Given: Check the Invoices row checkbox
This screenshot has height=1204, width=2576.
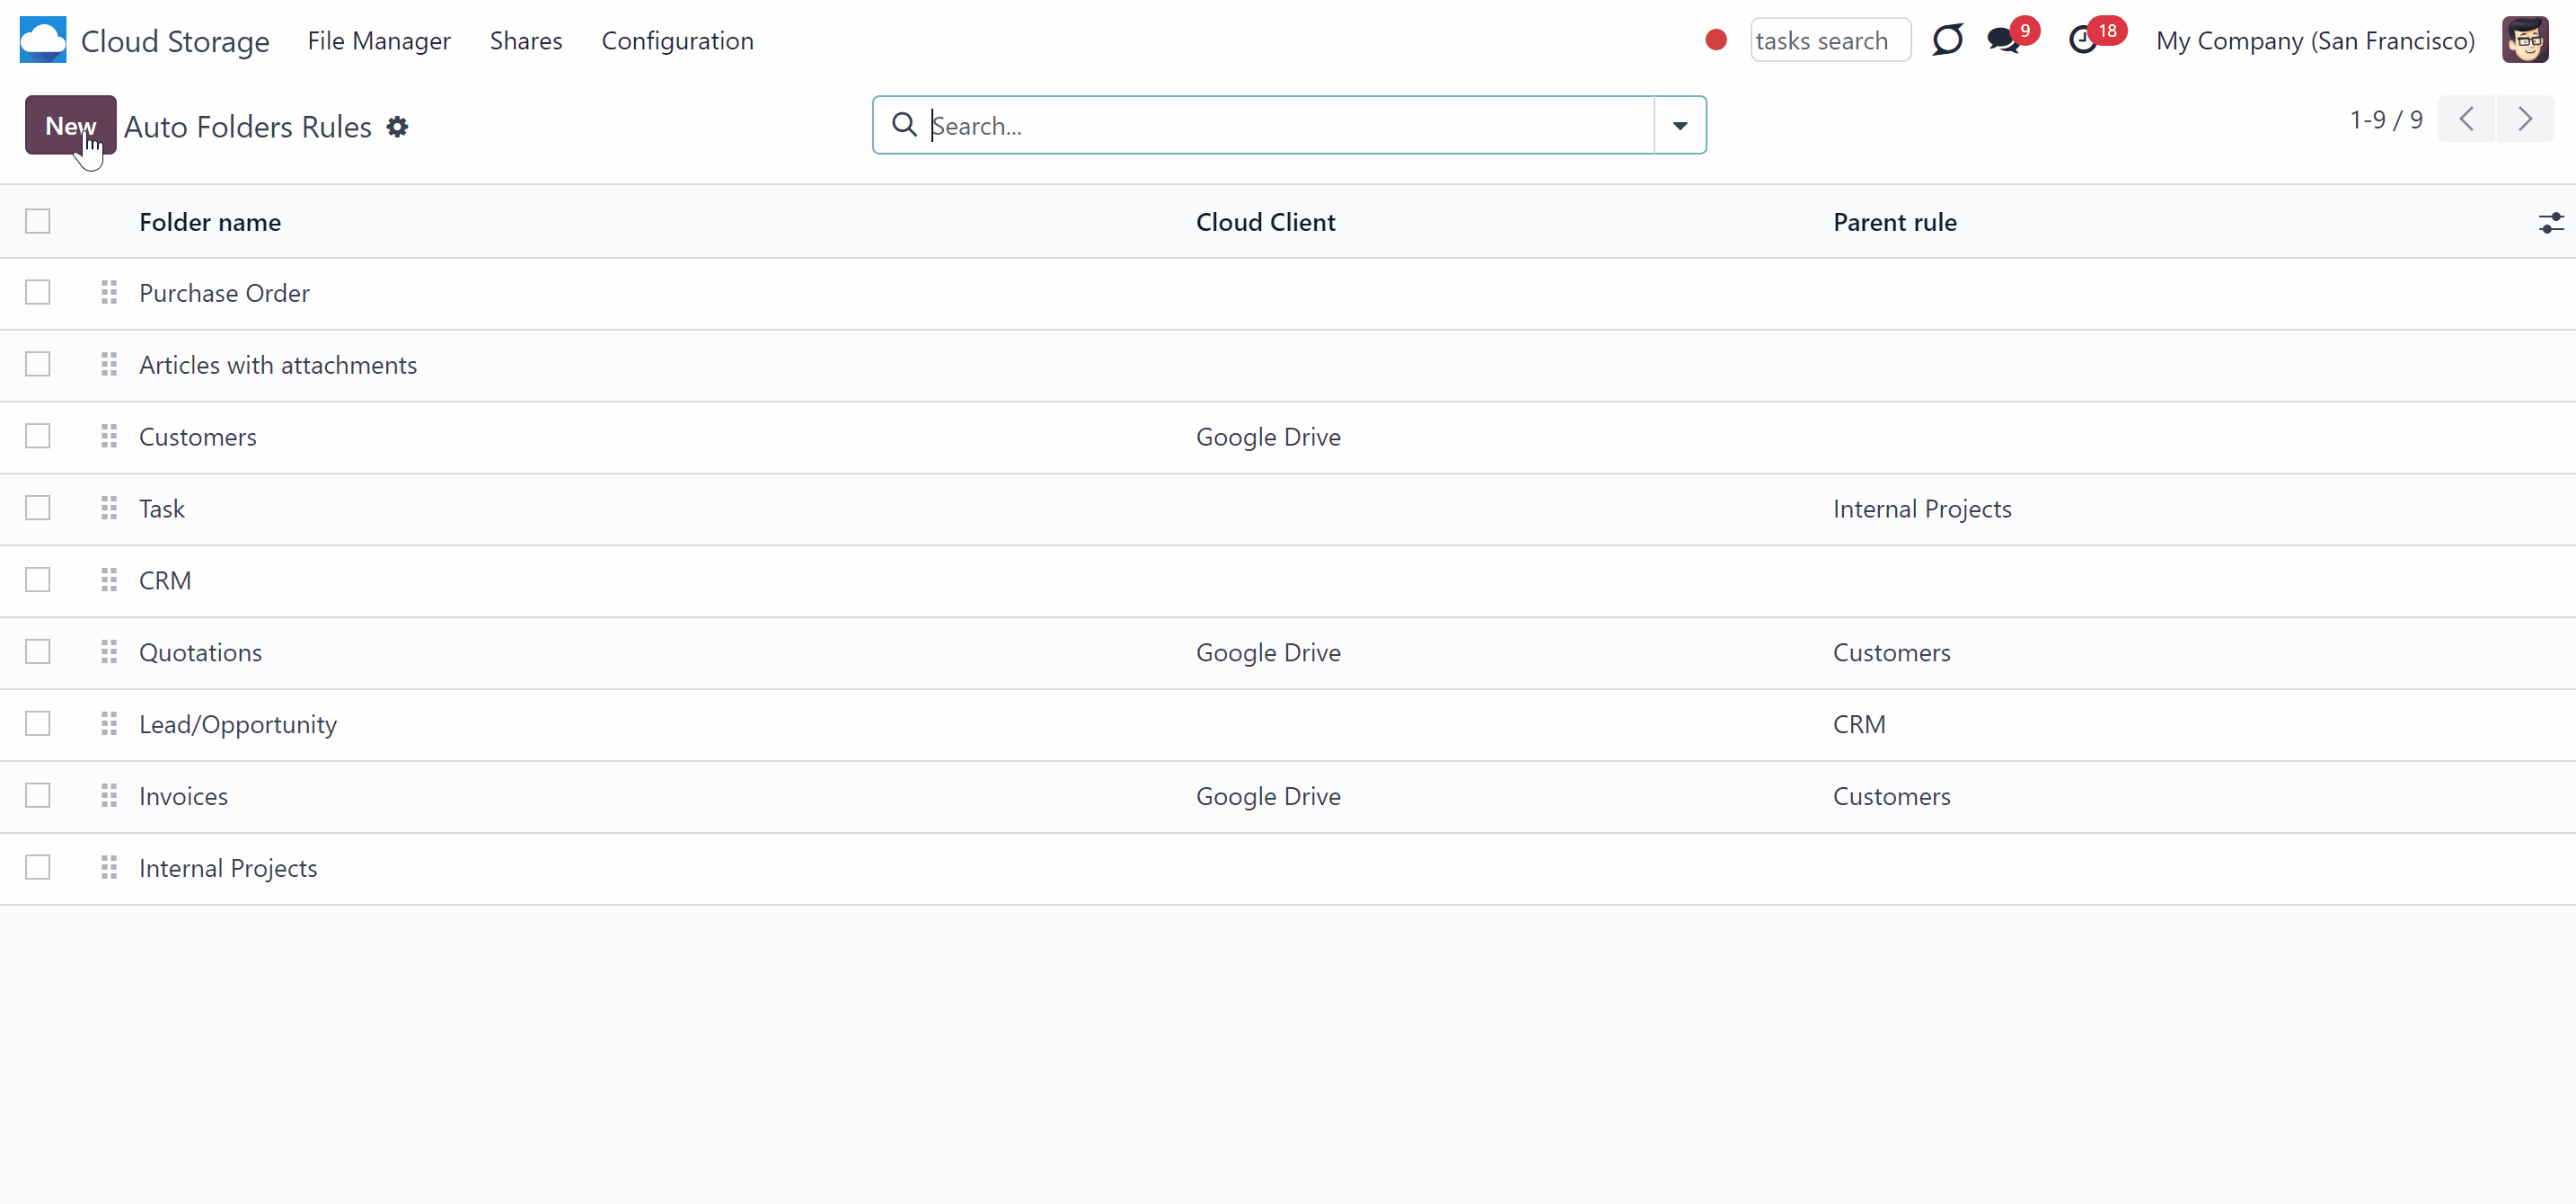Looking at the screenshot, I should (x=38, y=795).
